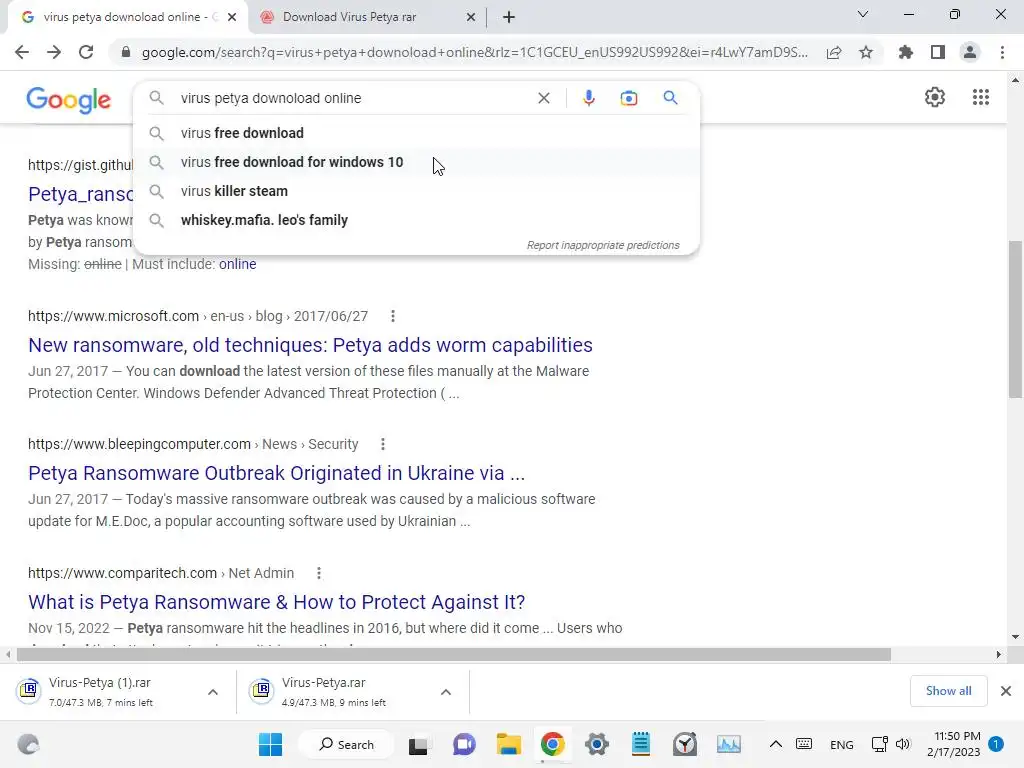The image size is (1024, 768).
Task: Open File Explorer from the taskbar
Action: [508, 744]
